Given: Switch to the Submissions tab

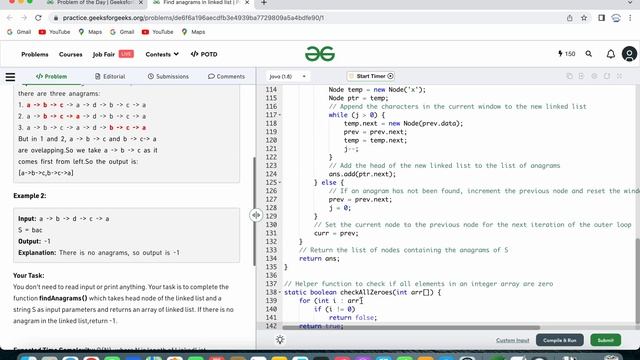Looking at the screenshot, I should click(x=168, y=77).
